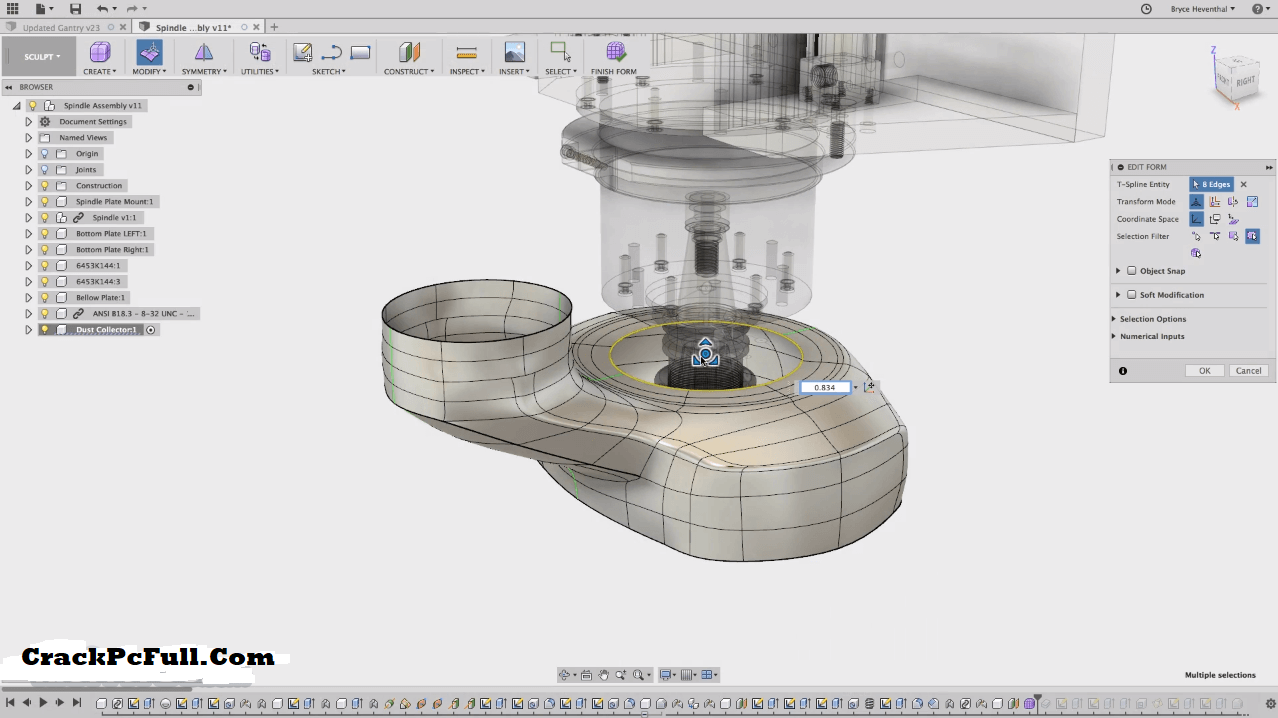Click the Insert image icon
Viewport: 1278px width, 718px height.
[x=514, y=53]
